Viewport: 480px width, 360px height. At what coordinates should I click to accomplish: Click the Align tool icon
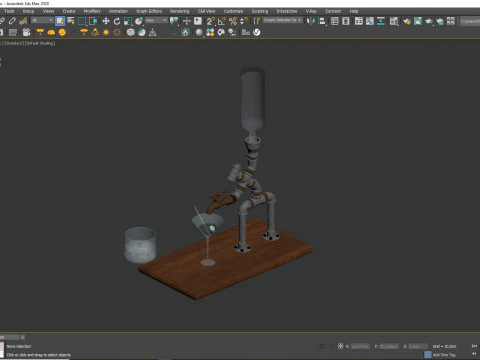pyautogui.click(x=322, y=21)
